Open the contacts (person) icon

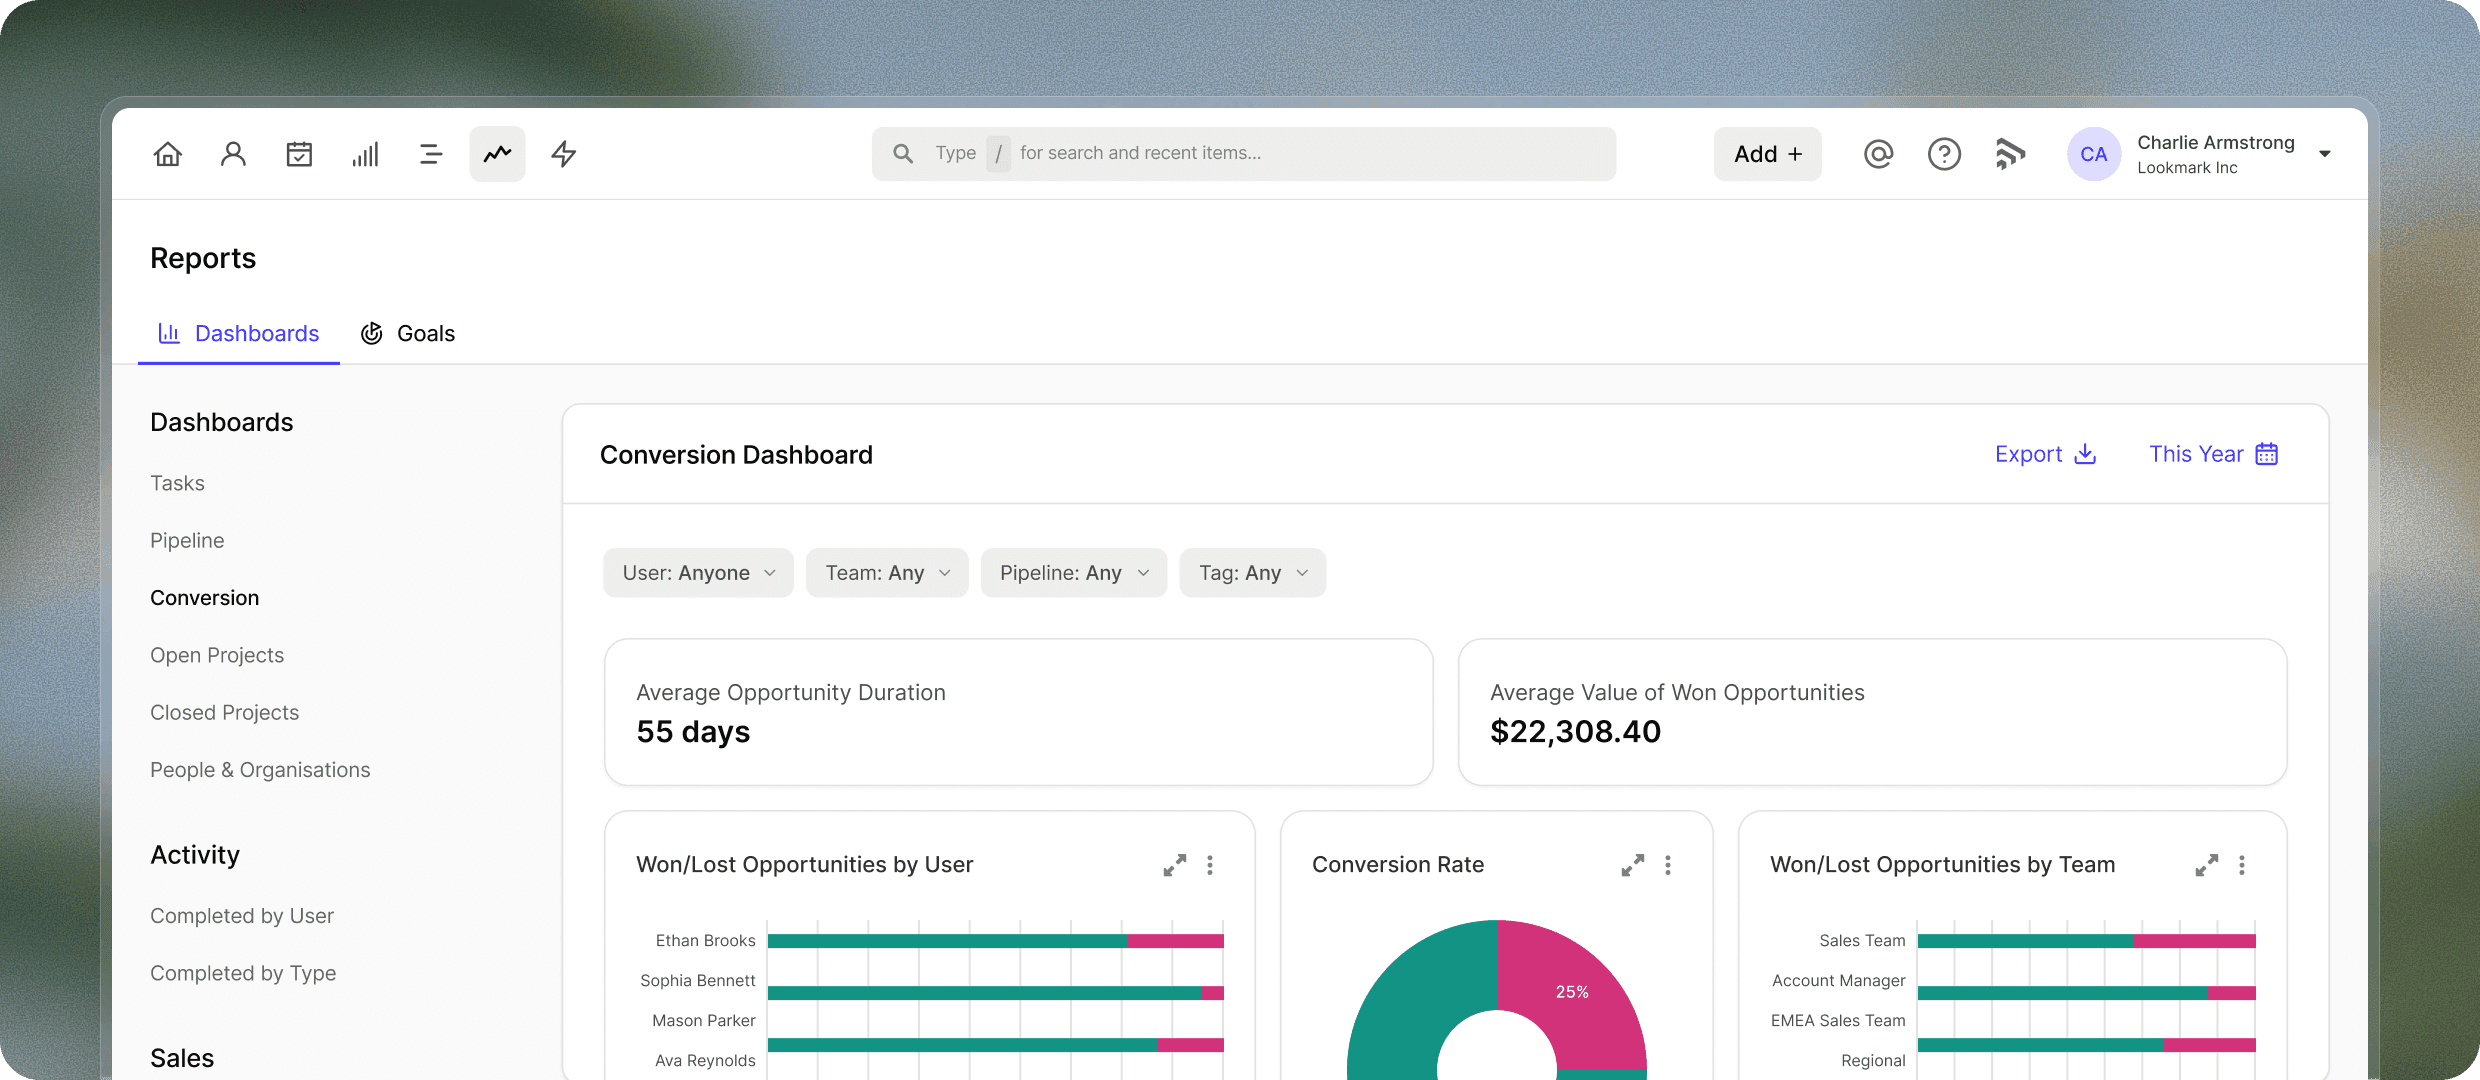(x=233, y=153)
